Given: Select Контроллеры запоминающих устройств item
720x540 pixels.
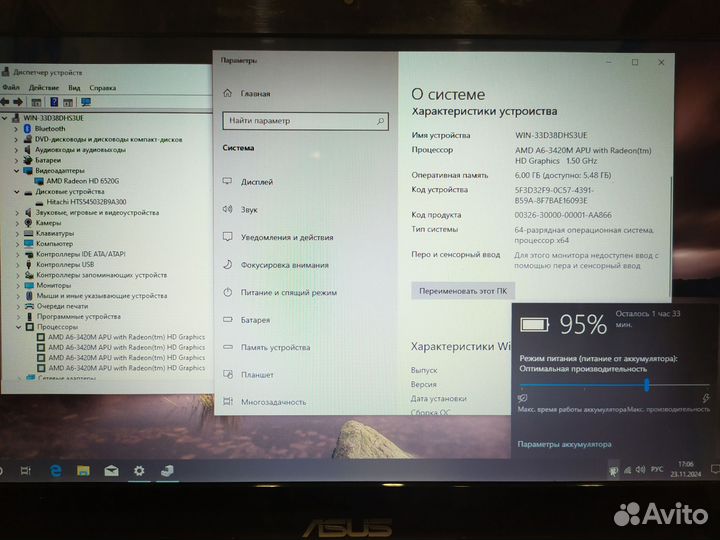Looking at the screenshot, I should [x=101, y=275].
